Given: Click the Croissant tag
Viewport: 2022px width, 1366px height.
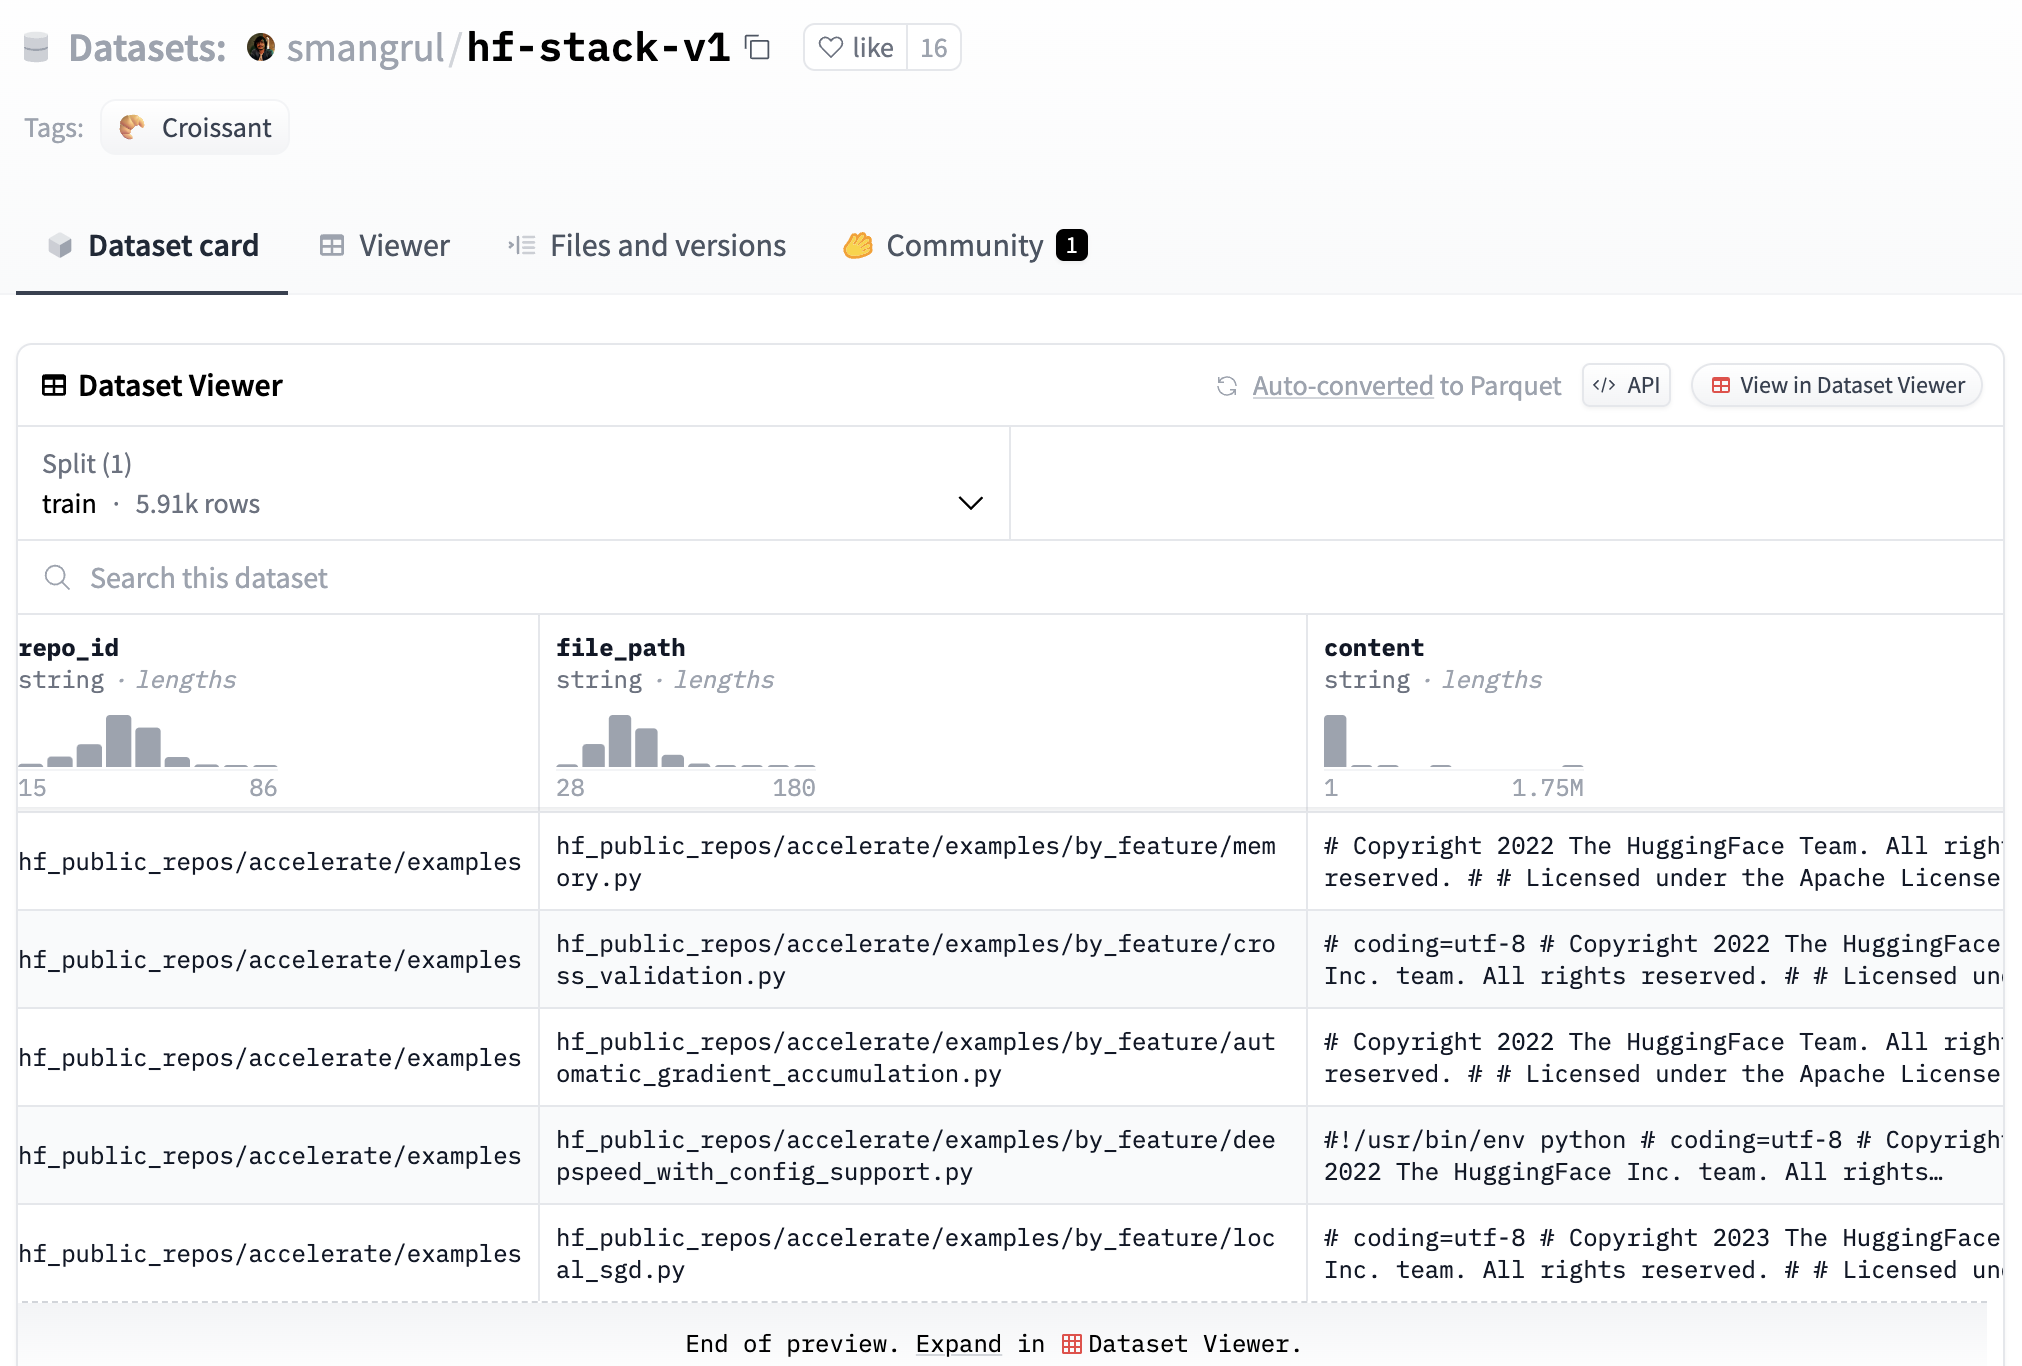Looking at the screenshot, I should coord(195,128).
